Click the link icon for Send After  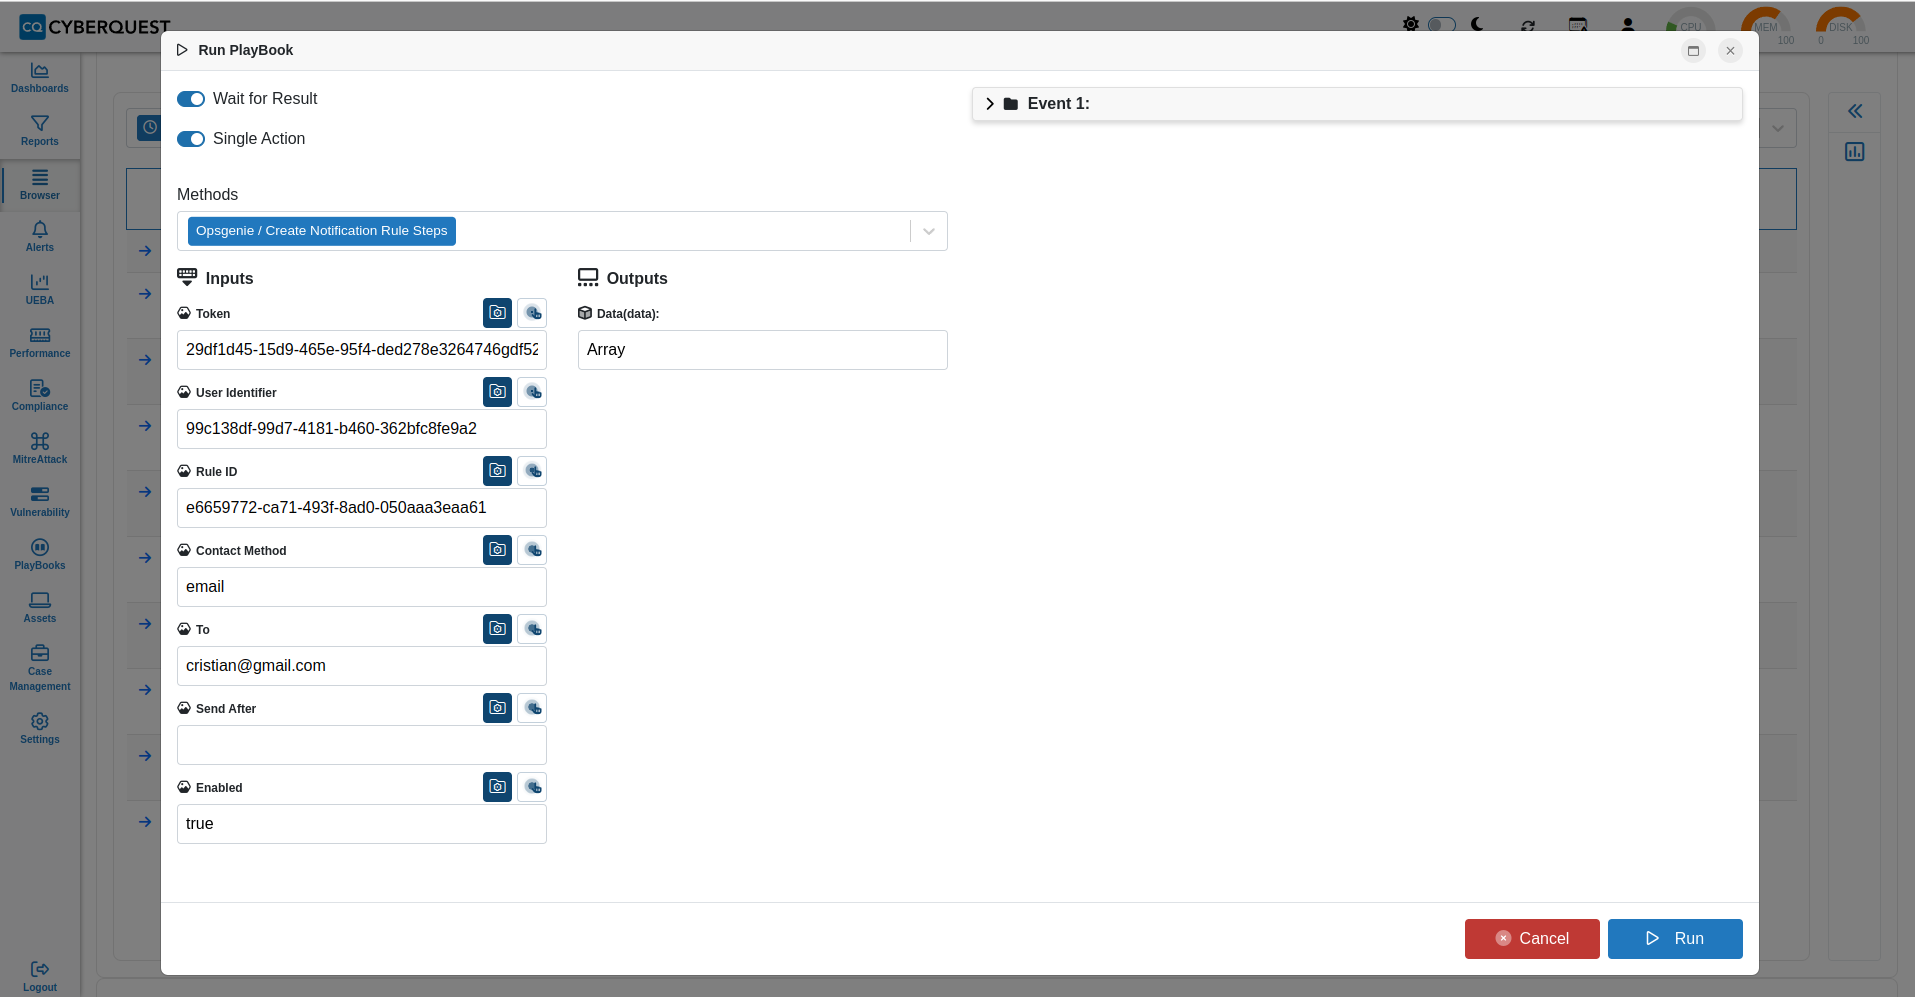point(533,708)
